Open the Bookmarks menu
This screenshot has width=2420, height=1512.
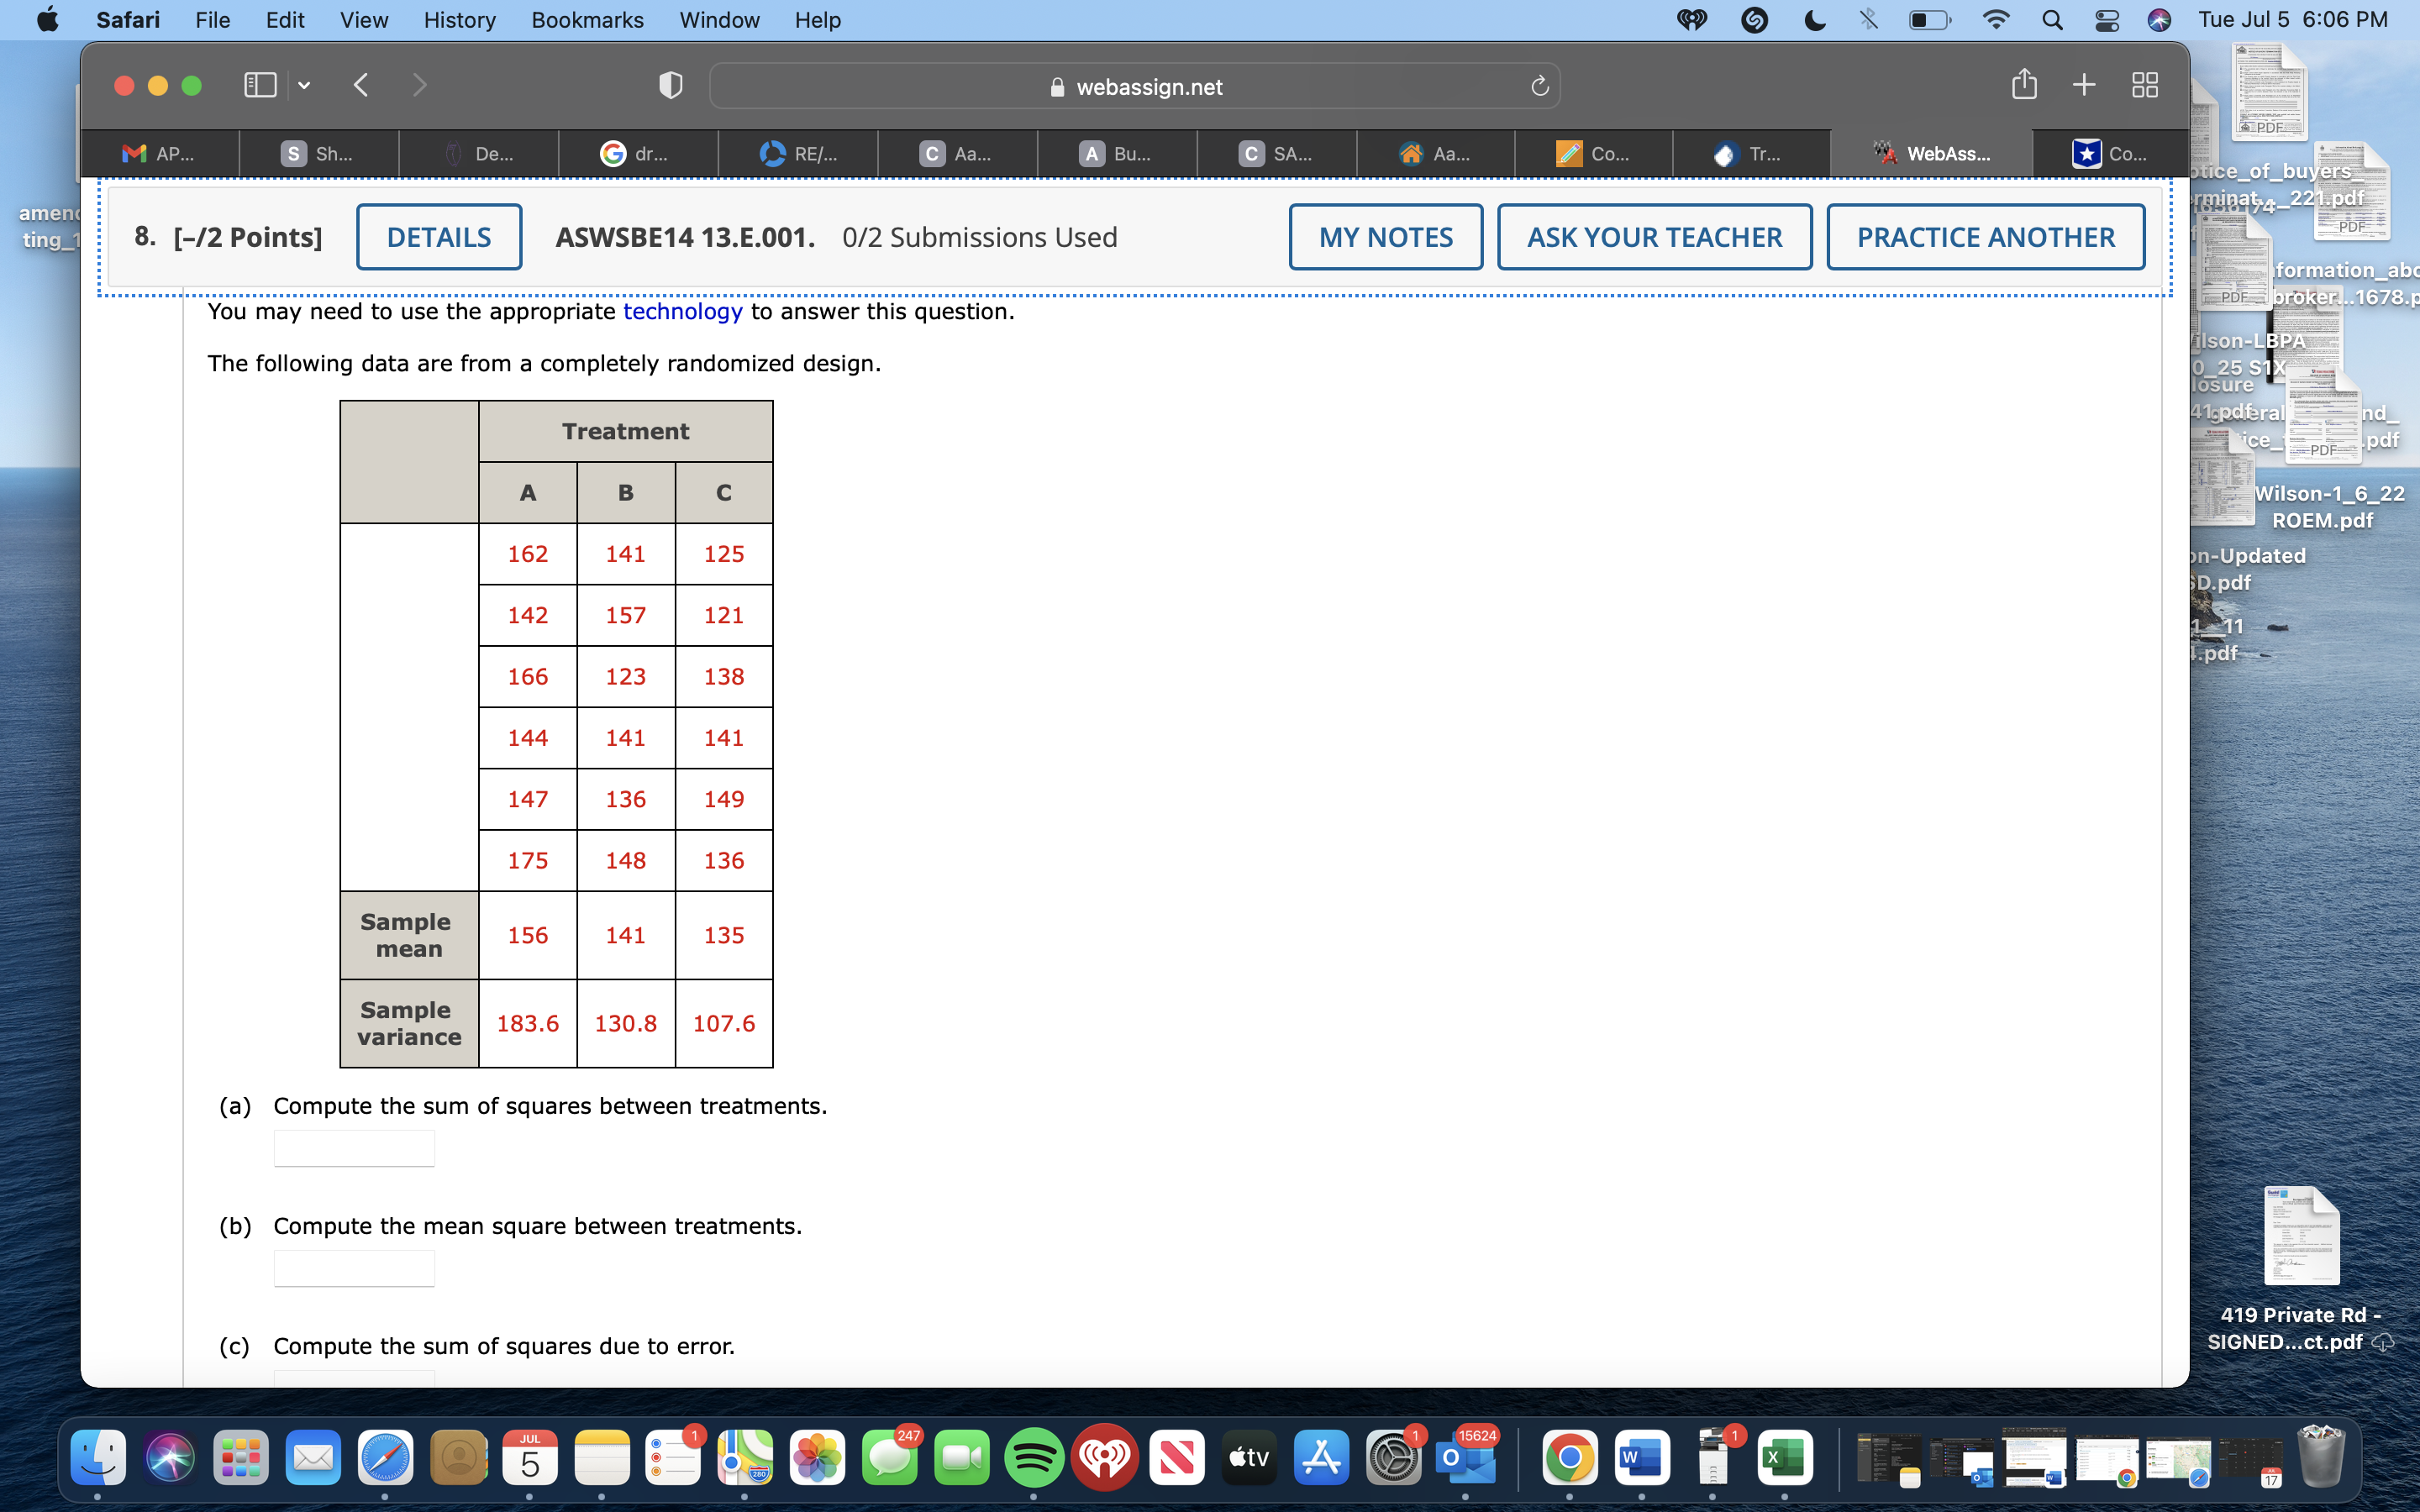pyautogui.click(x=588, y=20)
